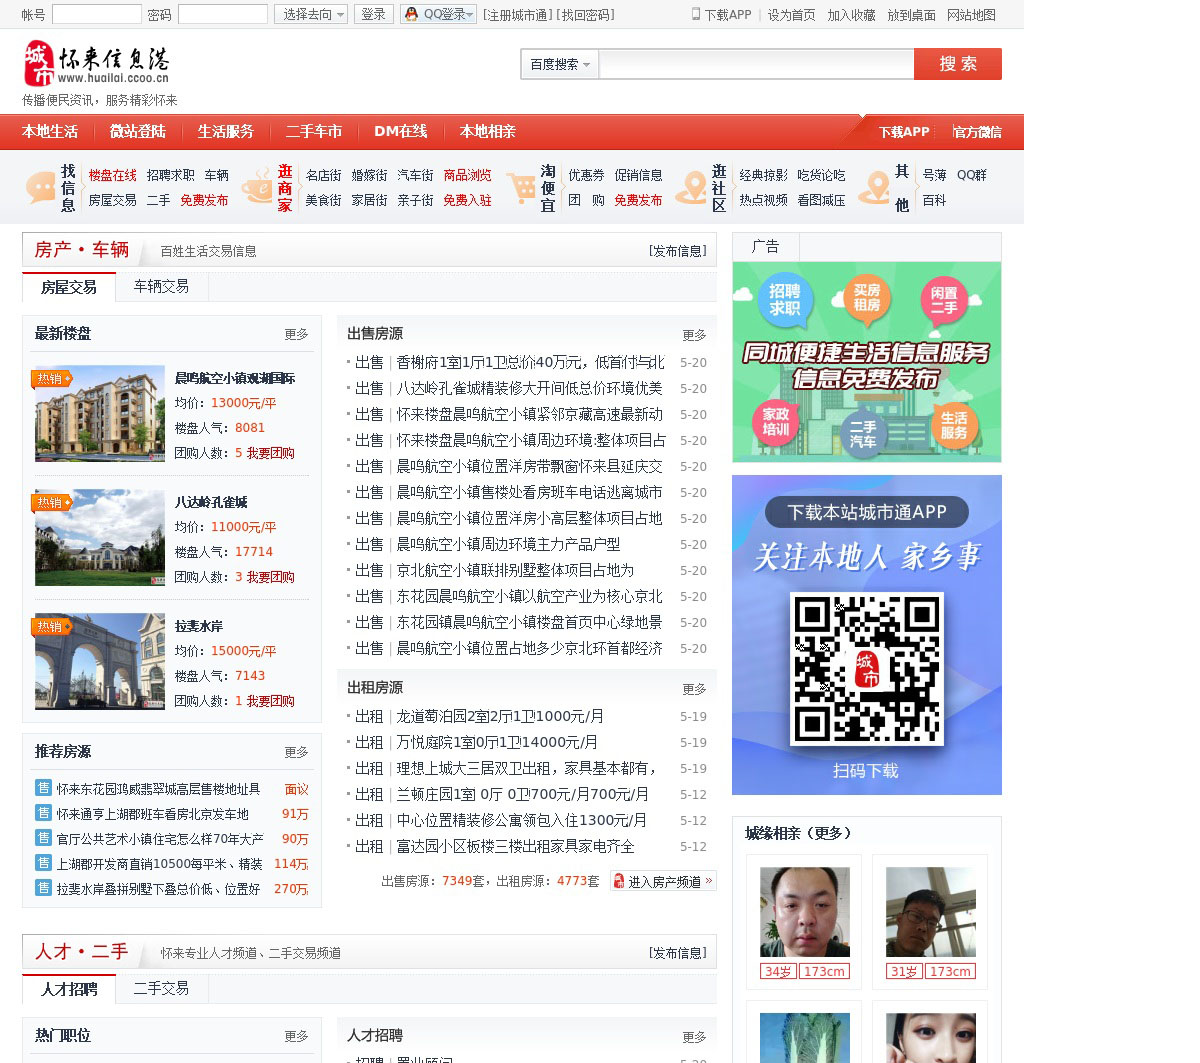Click the 逛社区 location pin icon
1200x1063 pixels.
[x=691, y=187]
